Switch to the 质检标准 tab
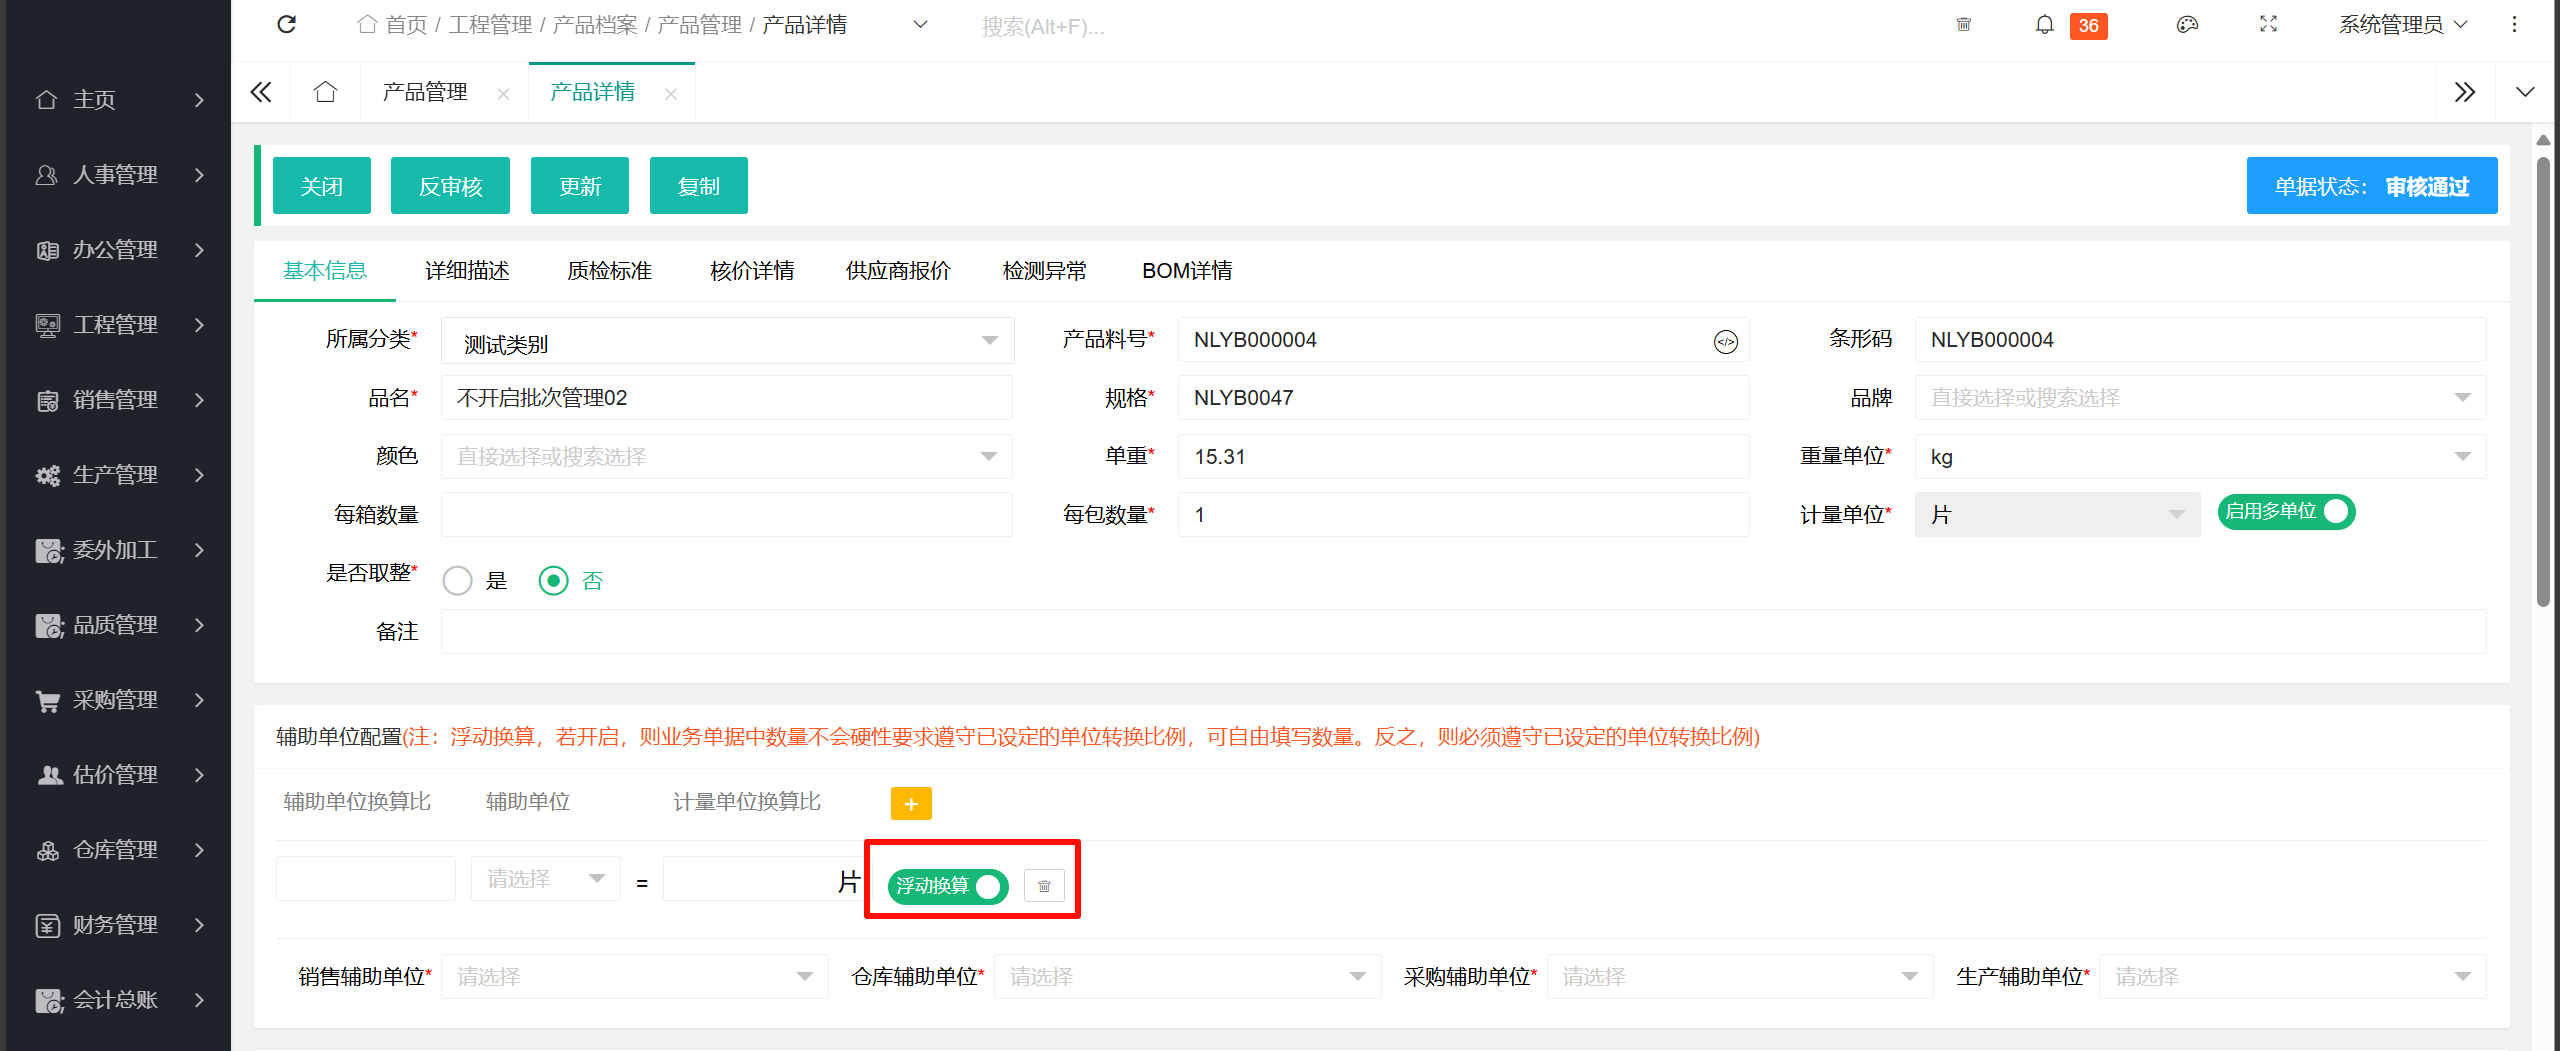 pos(609,271)
